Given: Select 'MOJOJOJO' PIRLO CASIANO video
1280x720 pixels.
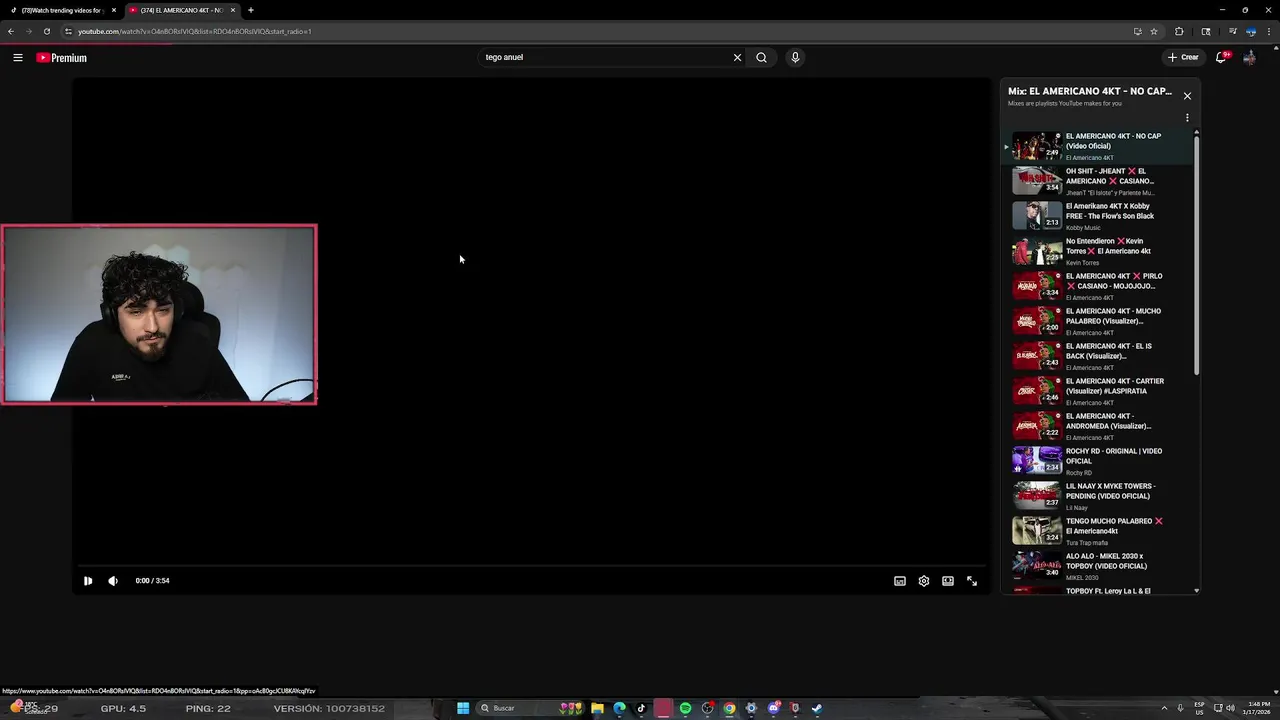Looking at the screenshot, I should click(1097, 286).
